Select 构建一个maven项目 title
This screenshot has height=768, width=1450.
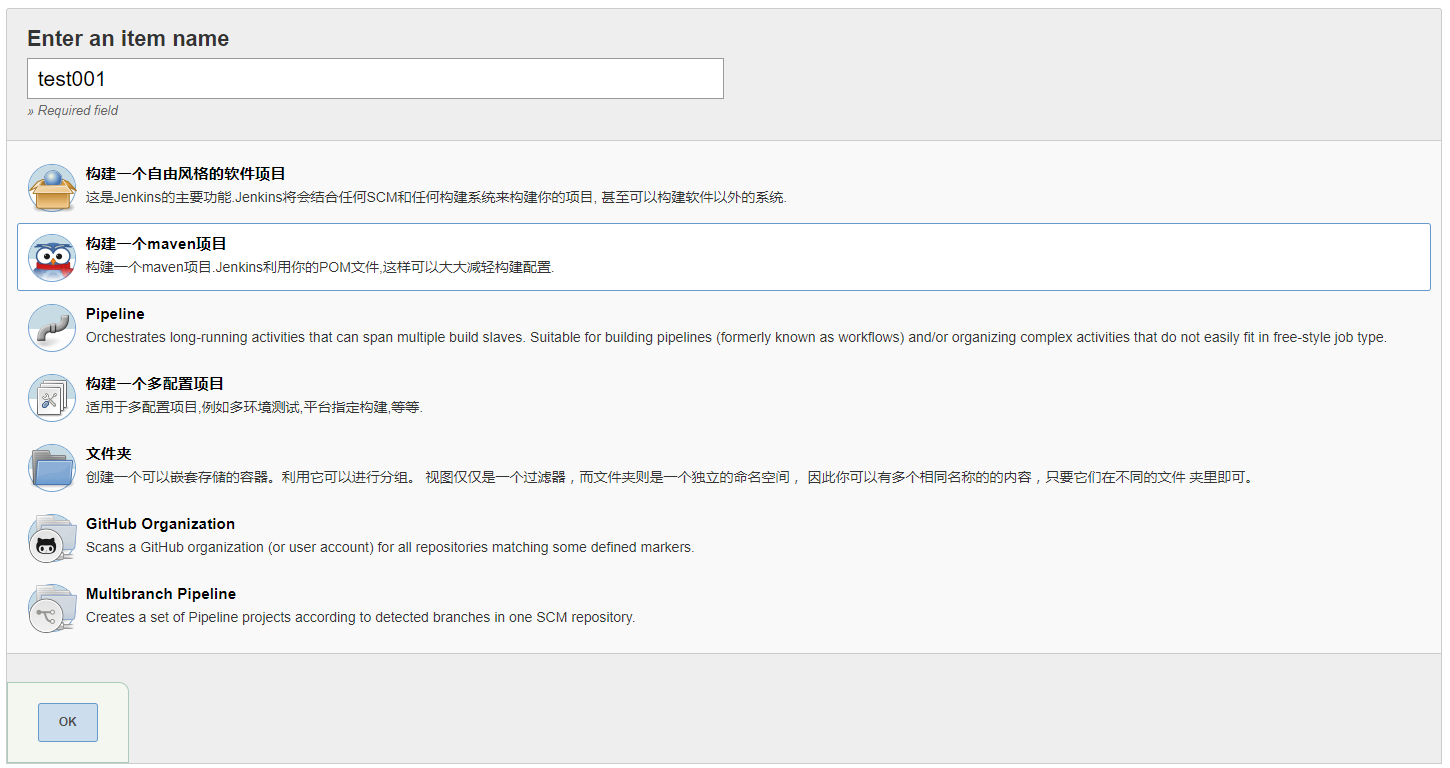(x=156, y=244)
